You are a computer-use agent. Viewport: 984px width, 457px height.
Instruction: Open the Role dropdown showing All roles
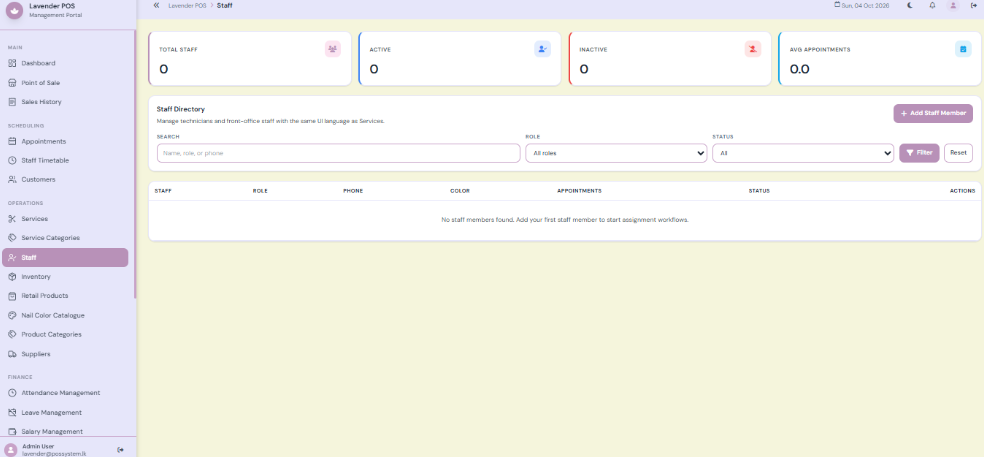coord(616,153)
